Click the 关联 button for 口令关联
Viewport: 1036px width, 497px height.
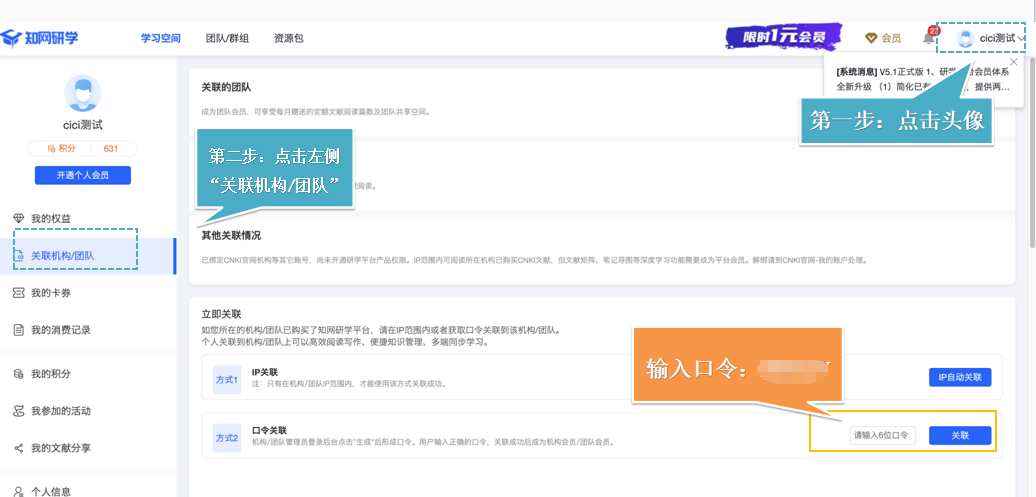click(960, 436)
